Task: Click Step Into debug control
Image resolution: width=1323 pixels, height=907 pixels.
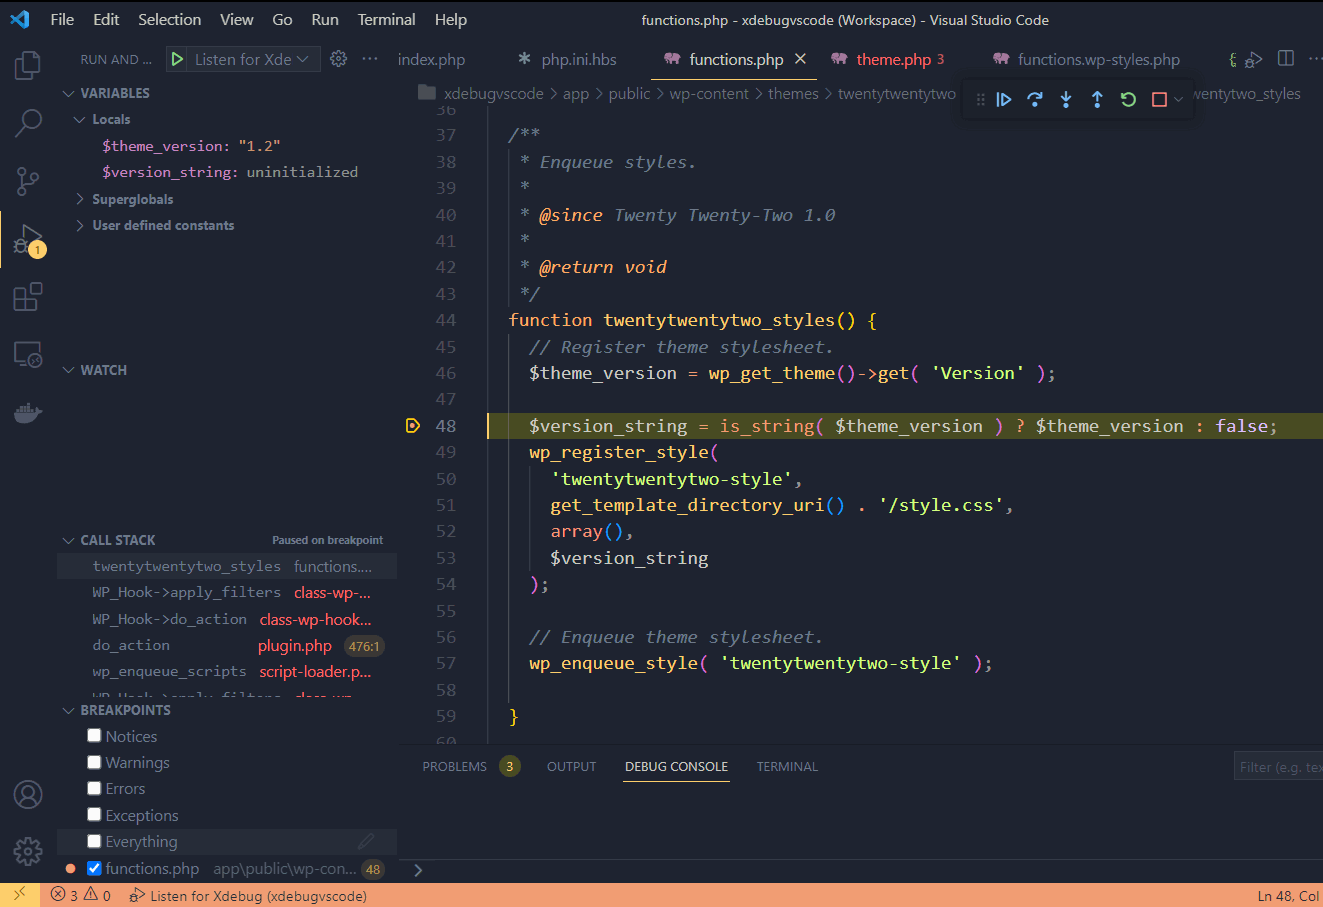Action: click(x=1065, y=99)
